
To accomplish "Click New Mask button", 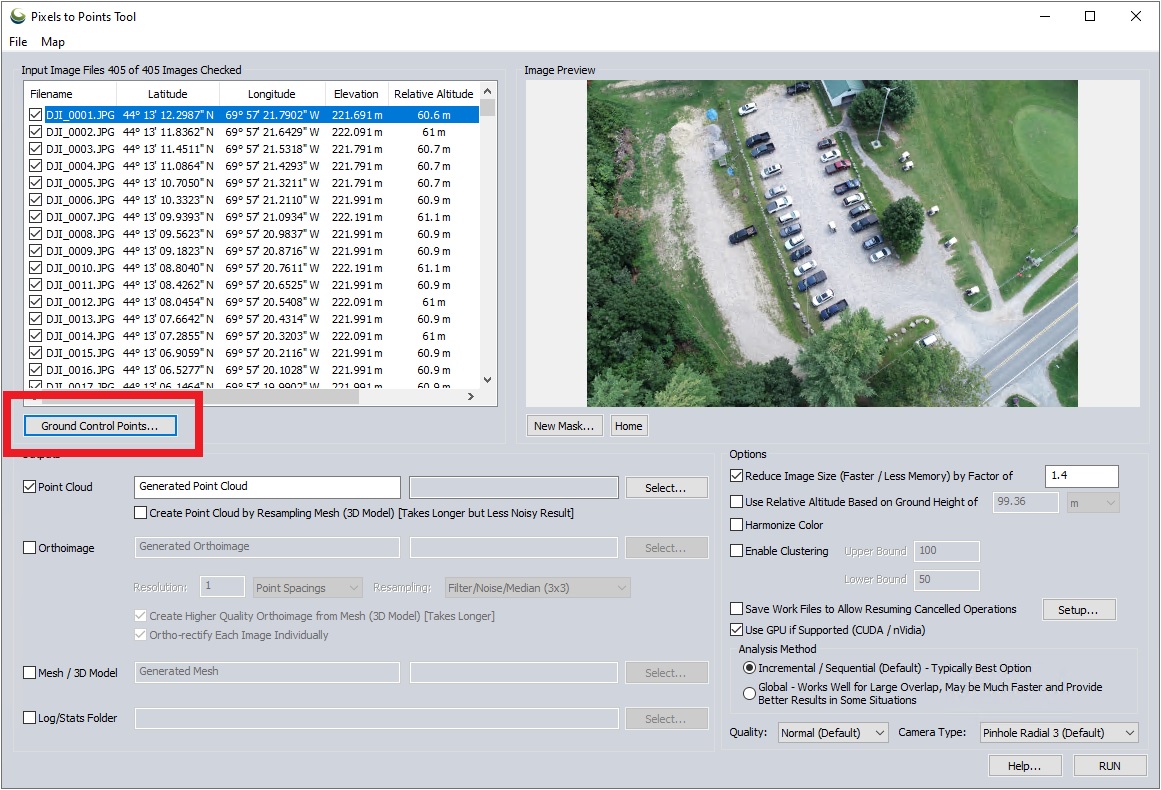I will point(564,426).
